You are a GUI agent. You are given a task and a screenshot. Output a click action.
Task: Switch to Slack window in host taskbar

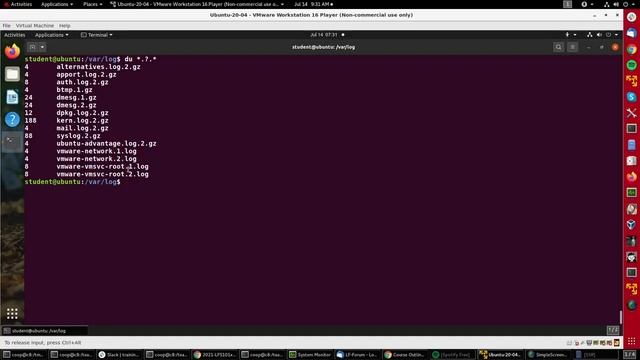point(120,355)
